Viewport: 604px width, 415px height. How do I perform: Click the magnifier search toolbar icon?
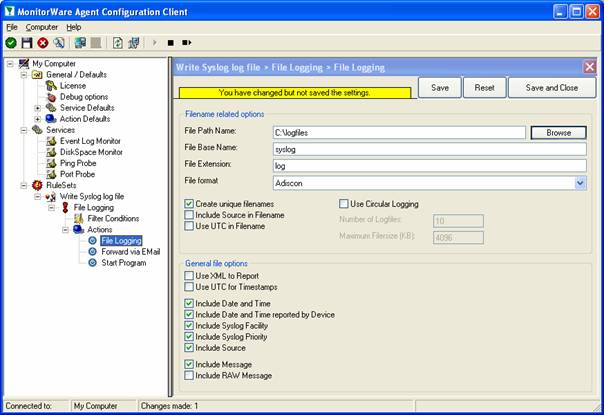(x=59, y=42)
